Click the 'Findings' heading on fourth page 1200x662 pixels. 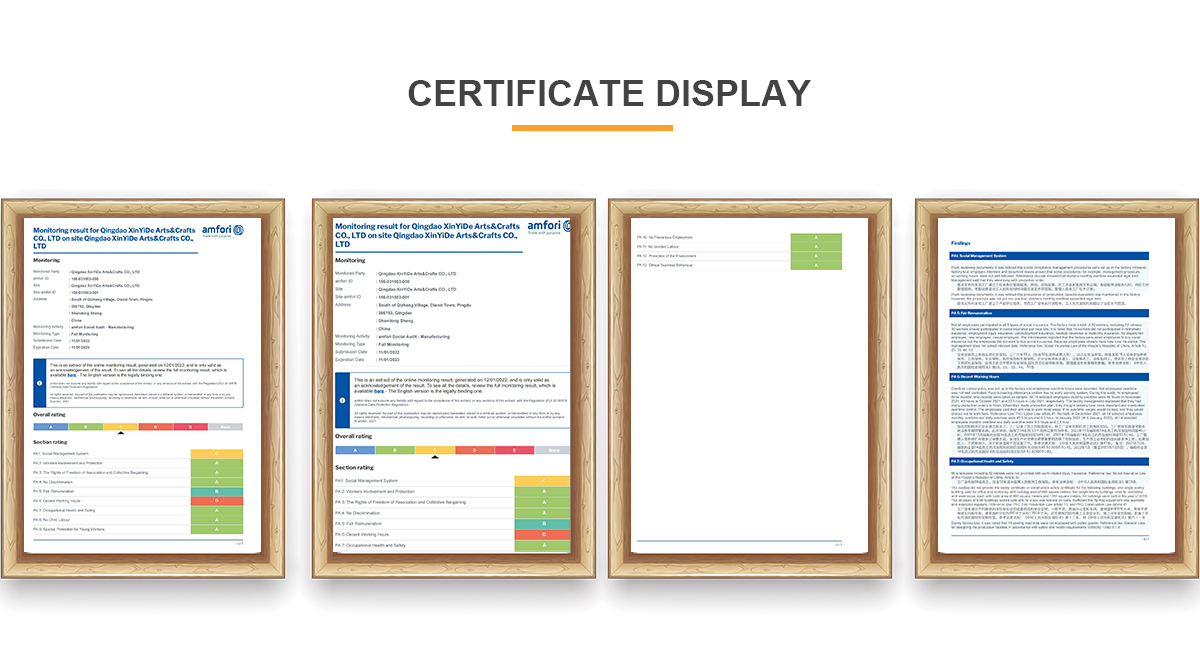[961, 243]
